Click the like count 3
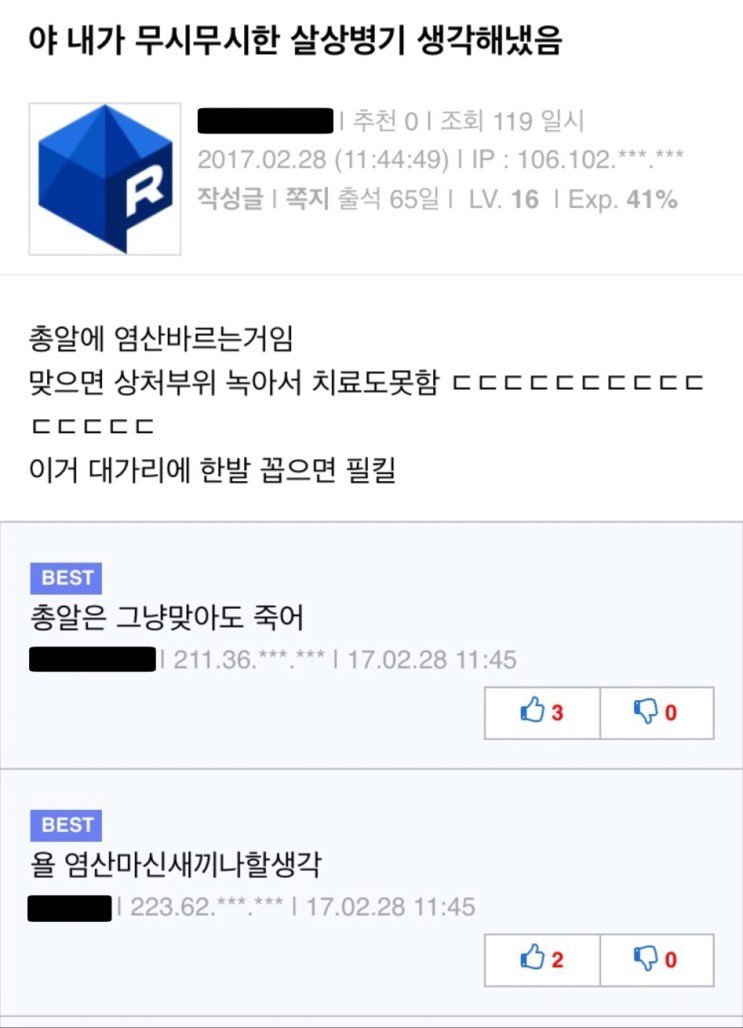Image resolution: width=743 pixels, height=1028 pixels. 557,713
